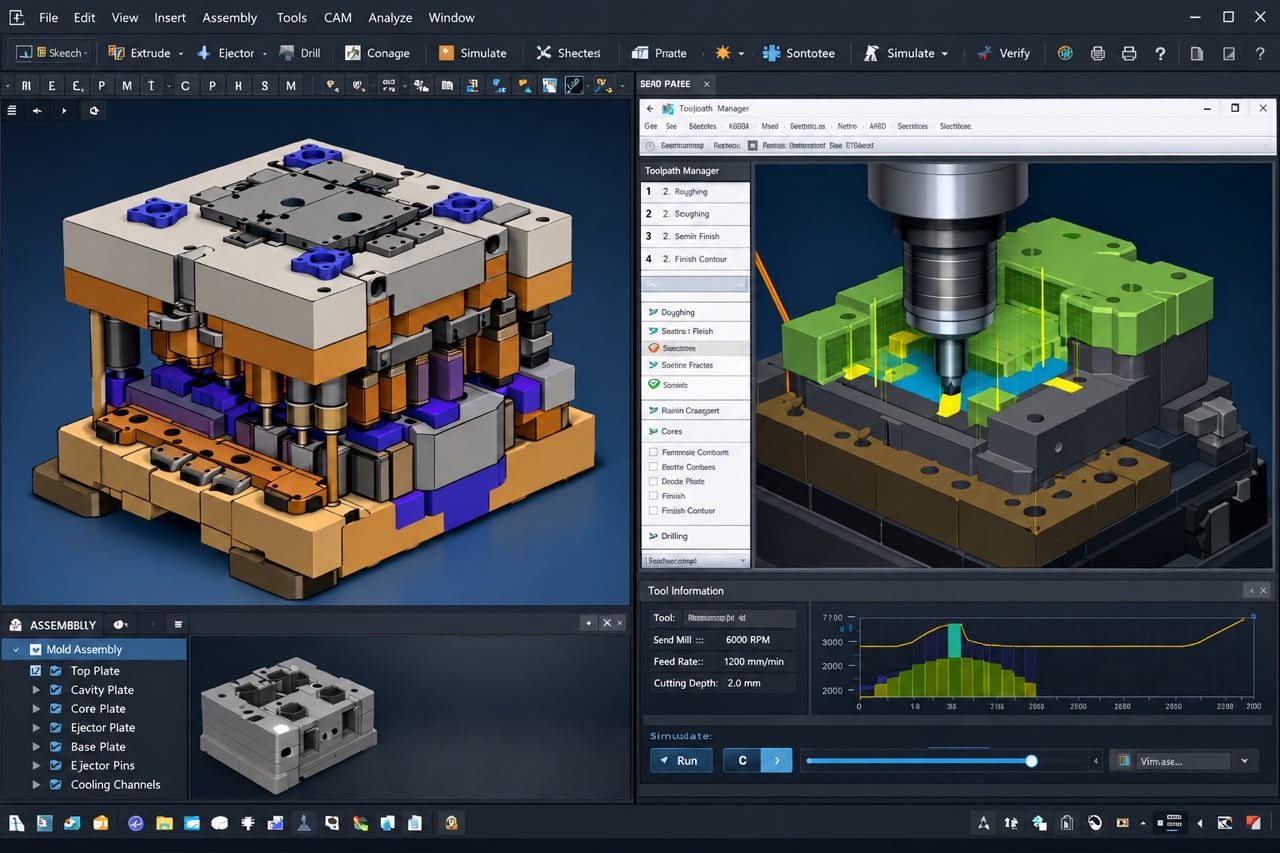Image resolution: width=1280 pixels, height=853 pixels.
Task: Click the Sontotee gear icon
Action: point(771,53)
